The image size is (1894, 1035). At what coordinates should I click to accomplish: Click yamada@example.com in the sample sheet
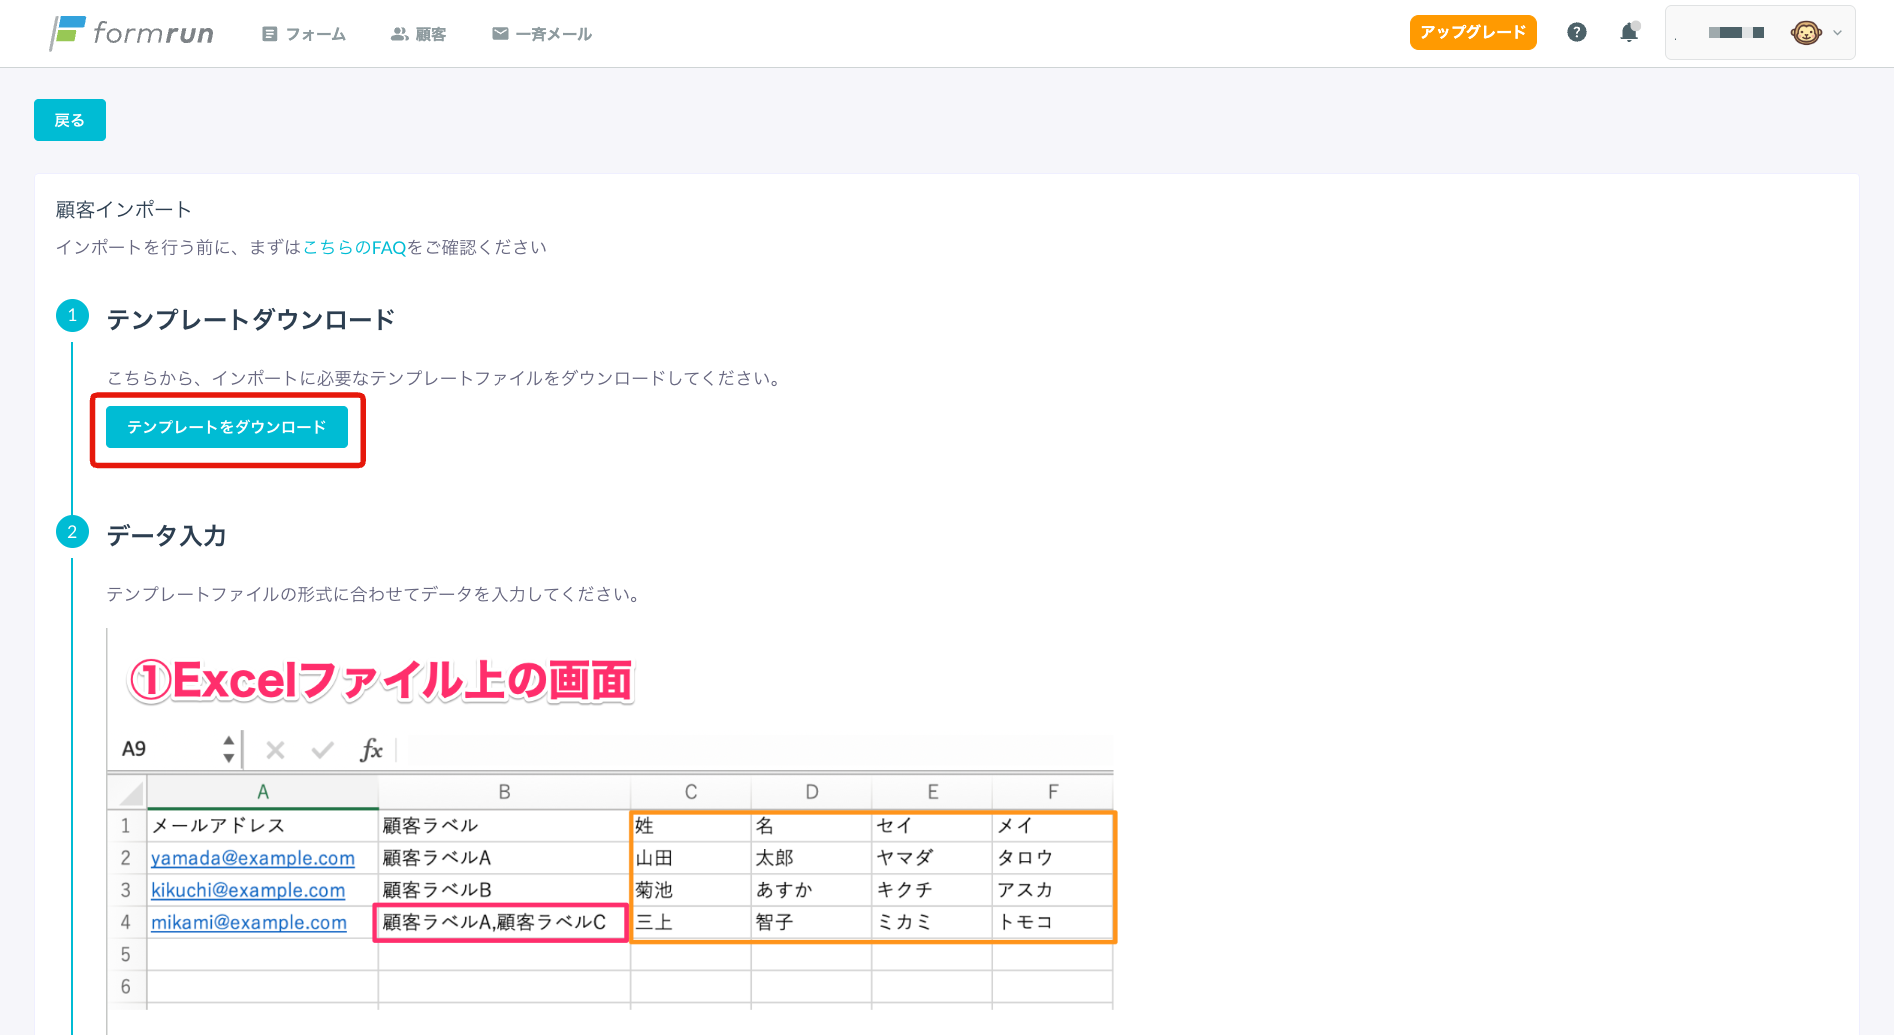click(253, 858)
